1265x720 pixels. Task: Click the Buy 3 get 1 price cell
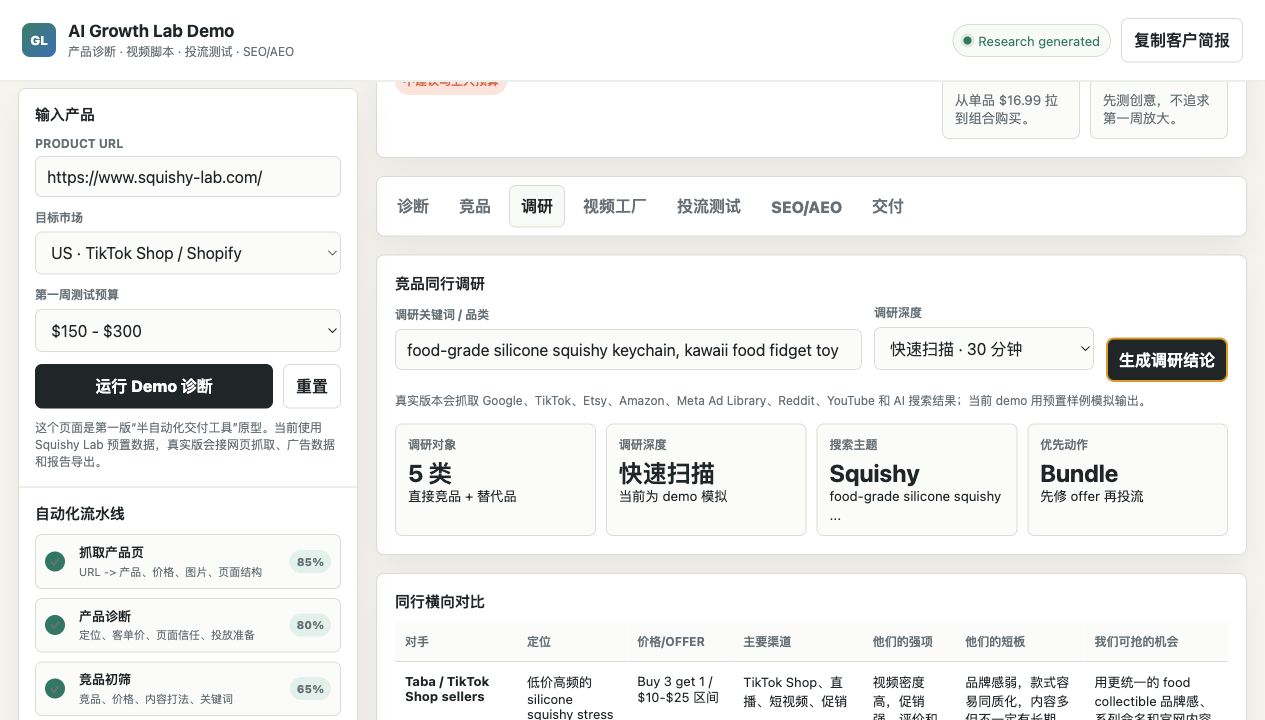click(678, 689)
